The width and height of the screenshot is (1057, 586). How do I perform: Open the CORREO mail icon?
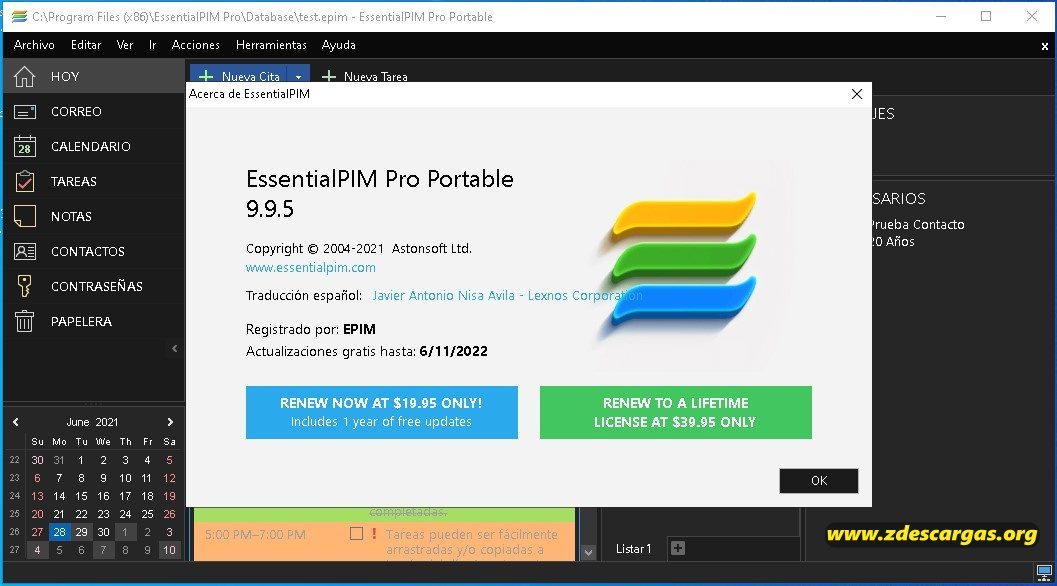(25, 112)
